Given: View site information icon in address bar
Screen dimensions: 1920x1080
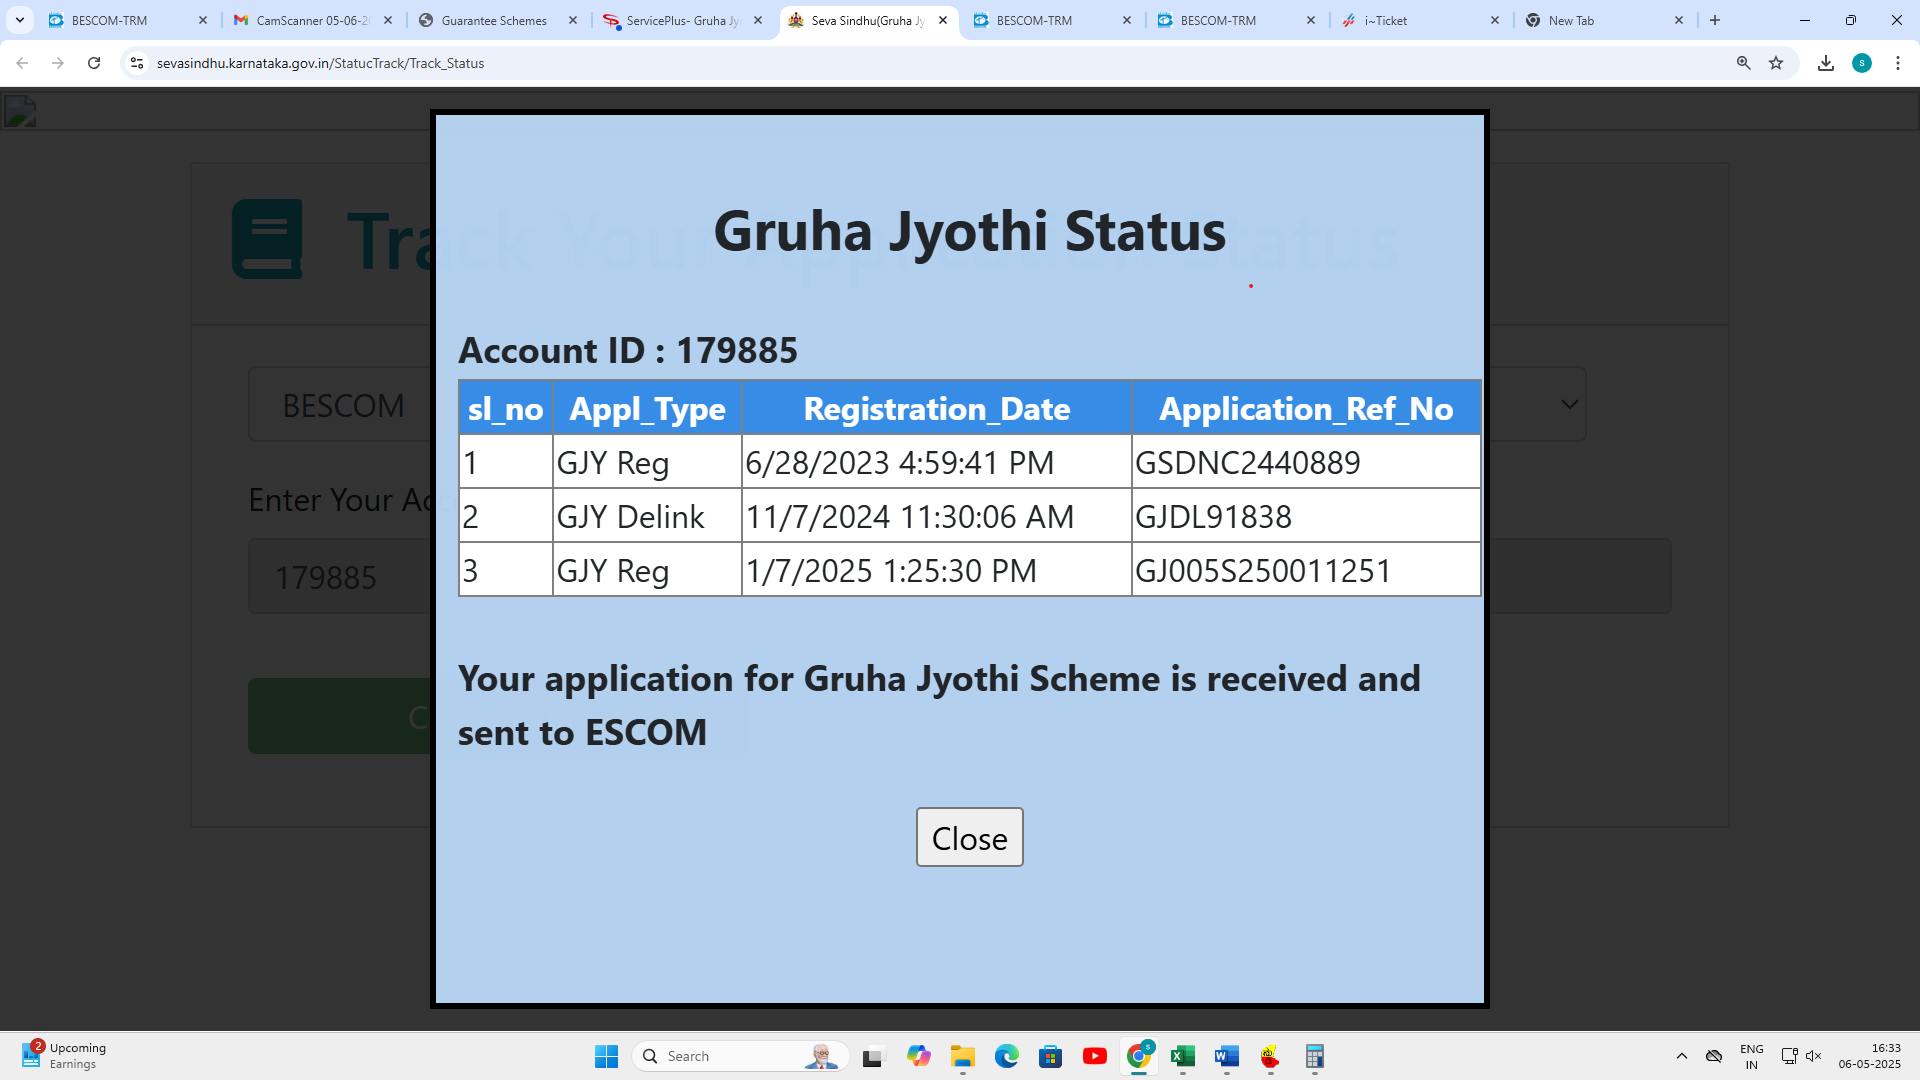Looking at the screenshot, I should (137, 63).
